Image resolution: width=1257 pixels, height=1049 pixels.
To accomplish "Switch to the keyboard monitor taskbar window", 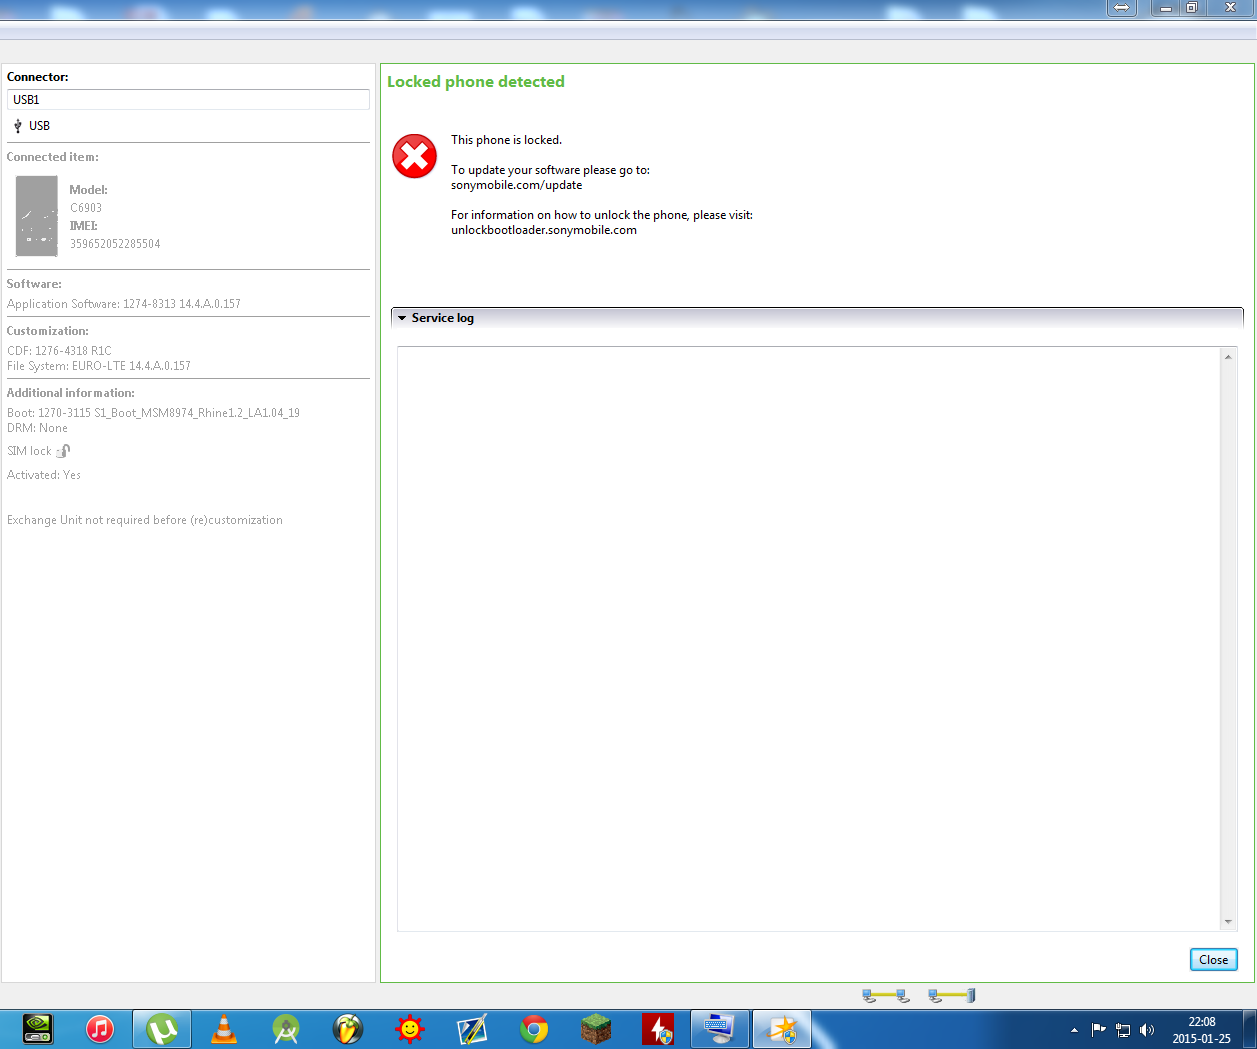I will [x=719, y=1029].
